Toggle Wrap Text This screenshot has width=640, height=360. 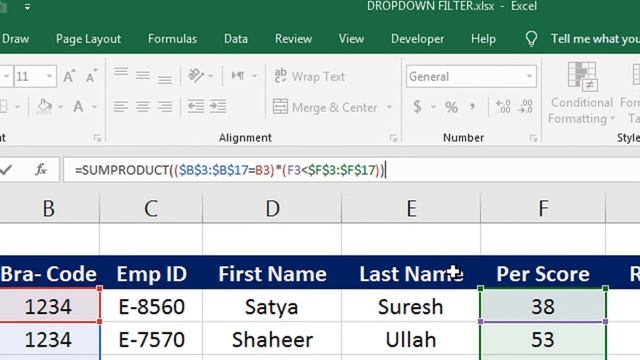click(x=309, y=76)
